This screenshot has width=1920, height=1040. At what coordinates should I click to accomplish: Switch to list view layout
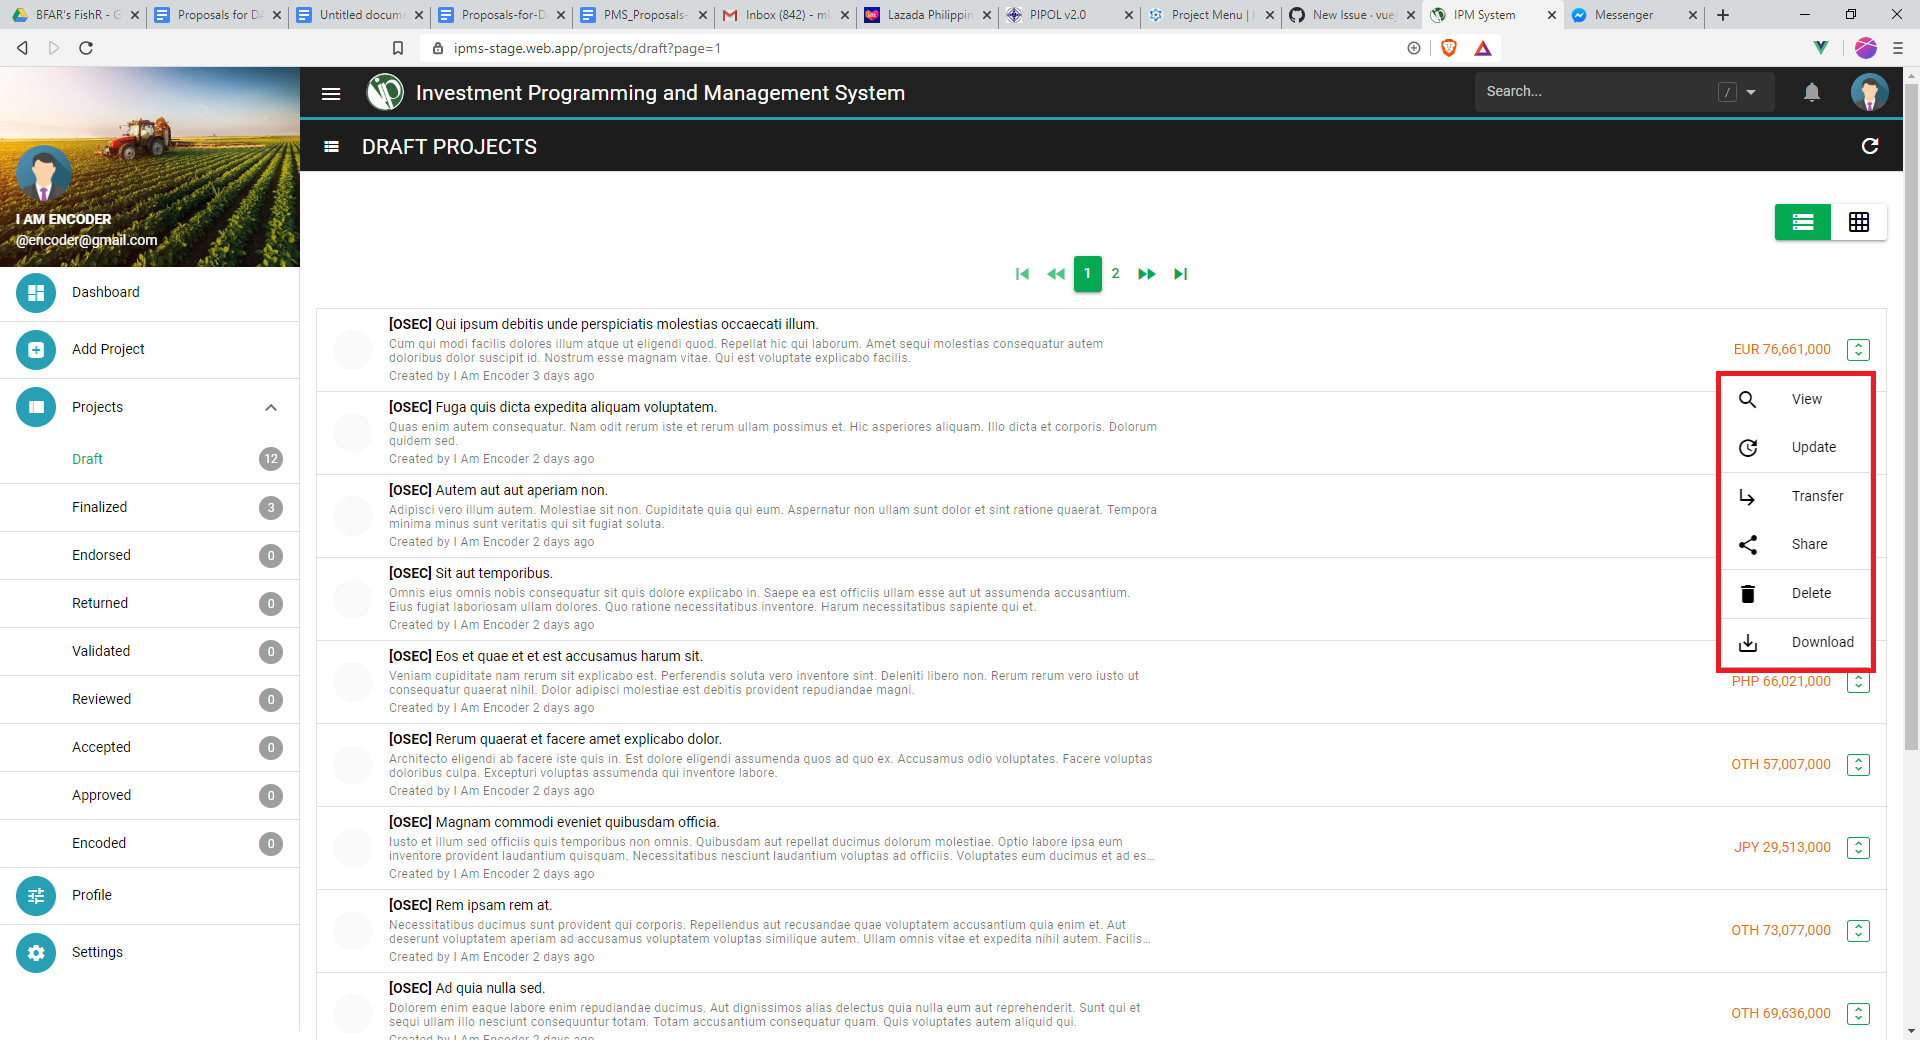tap(1802, 222)
